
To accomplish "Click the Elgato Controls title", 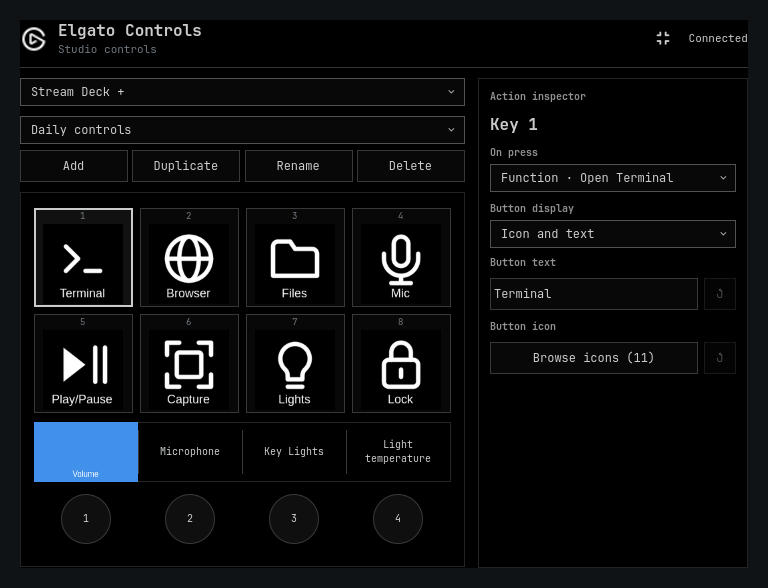I will [130, 30].
